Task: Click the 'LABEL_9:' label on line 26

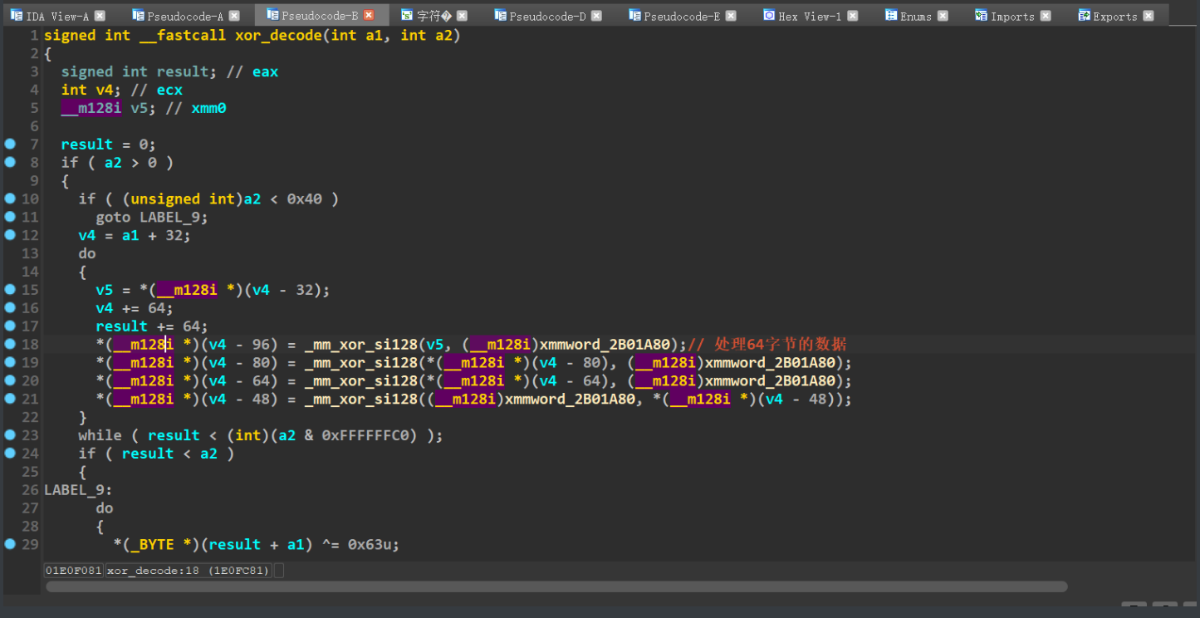Action: (x=78, y=490)
